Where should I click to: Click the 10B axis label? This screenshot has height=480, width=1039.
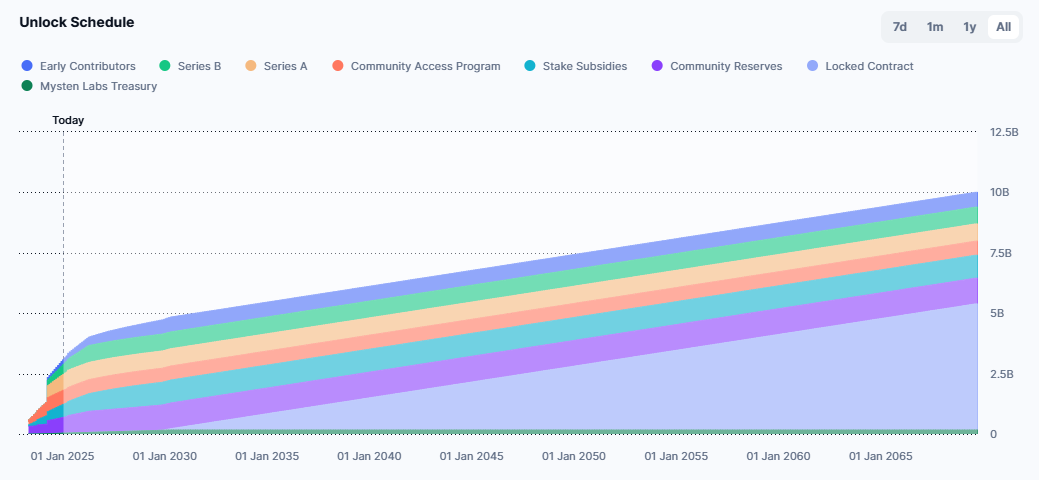click(999, 193)
